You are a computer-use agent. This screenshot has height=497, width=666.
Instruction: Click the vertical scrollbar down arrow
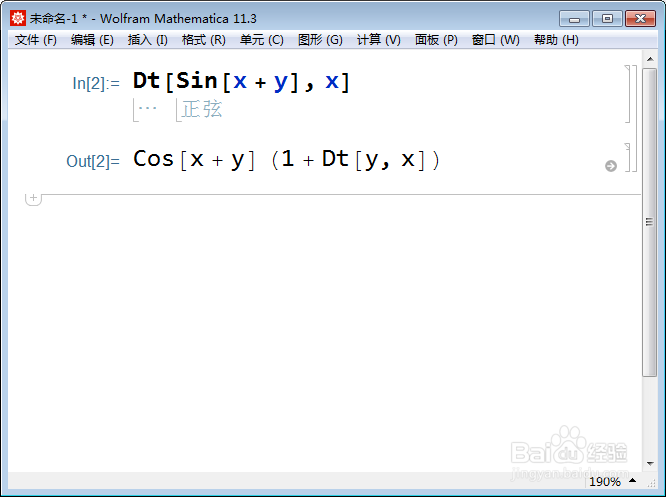(650, 463)
